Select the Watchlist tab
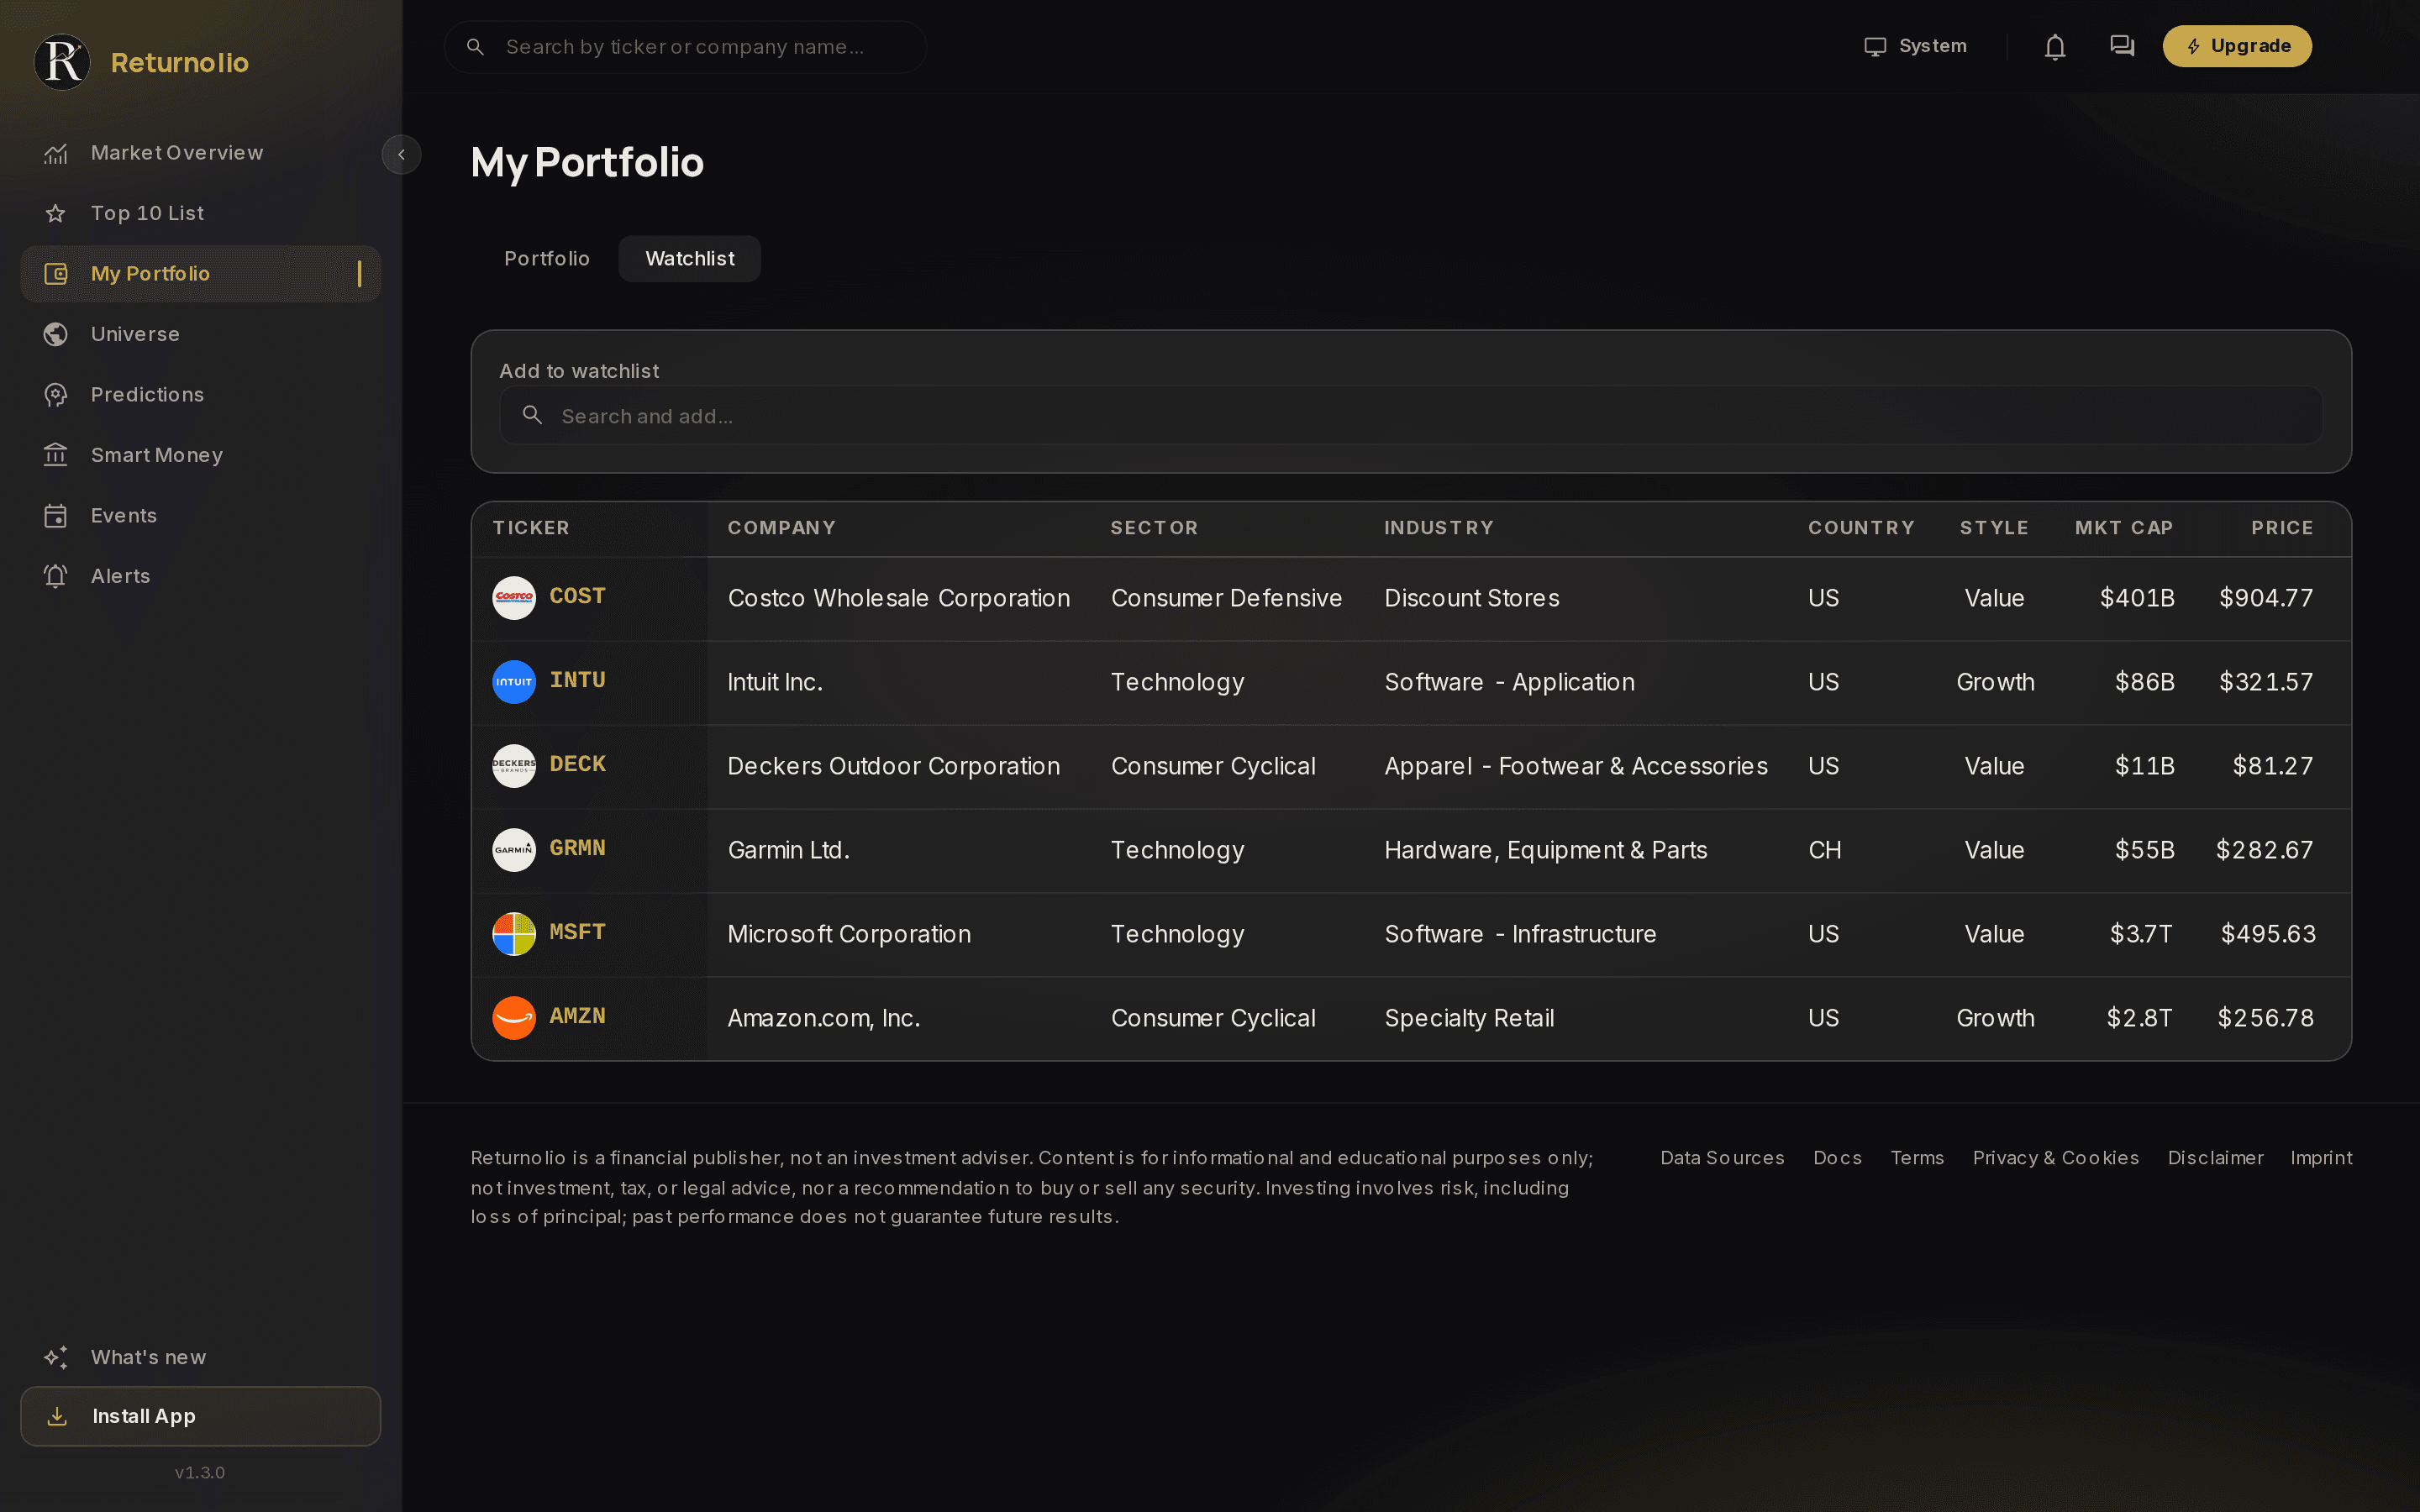The height and width of the screenshot is (1512, 2420). coord(690,258)
